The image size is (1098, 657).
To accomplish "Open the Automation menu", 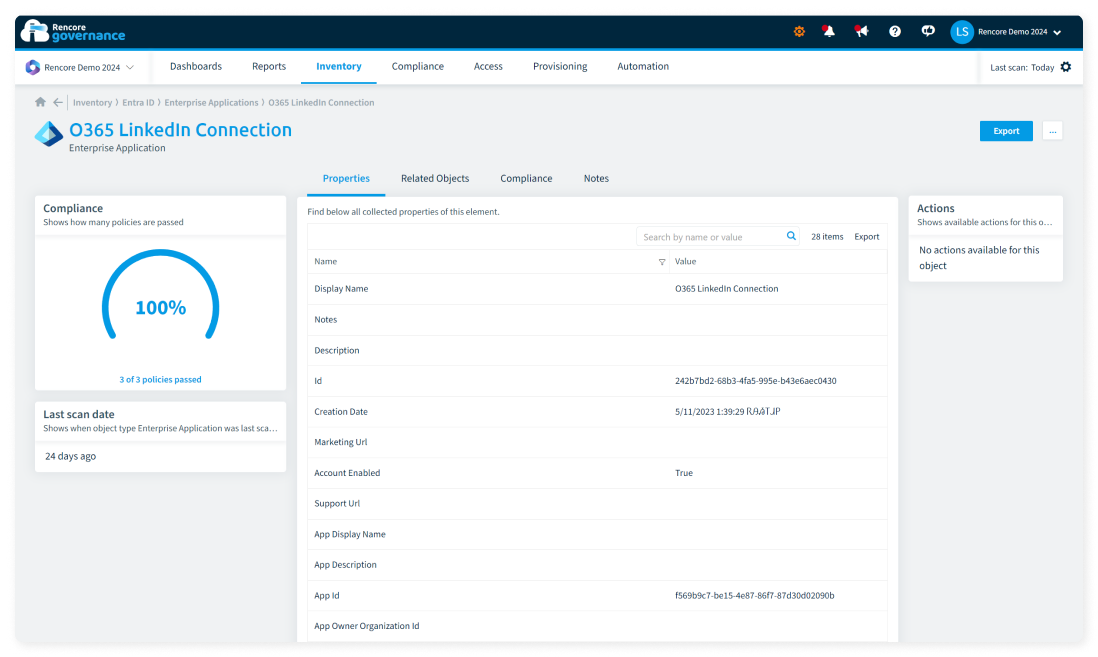I will (643, 67).
